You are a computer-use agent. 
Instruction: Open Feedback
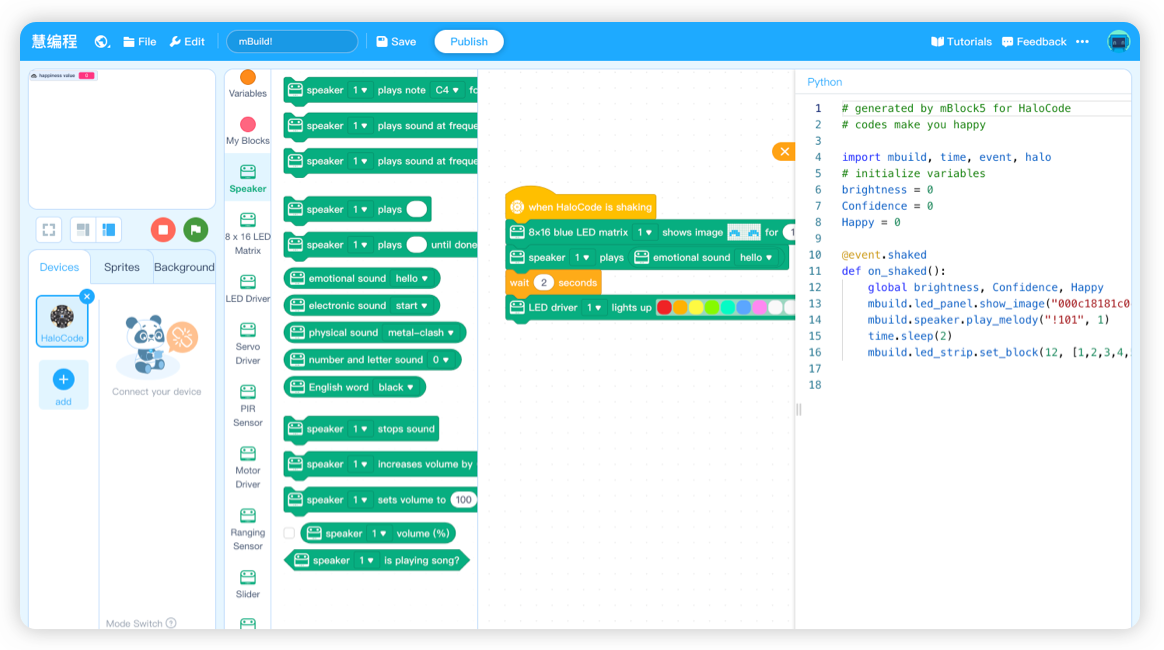click(1034, 42)
